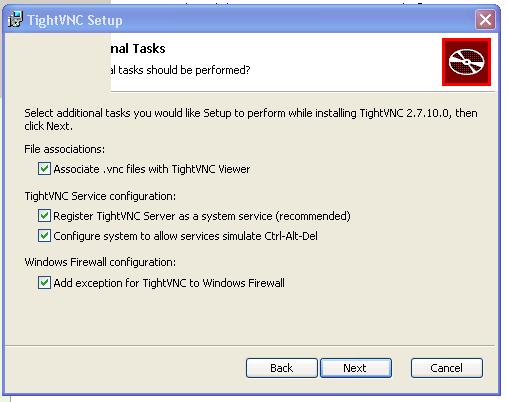
Task: Click the 'Windows Firewall configuration:' heading
Action: (100, 262)
